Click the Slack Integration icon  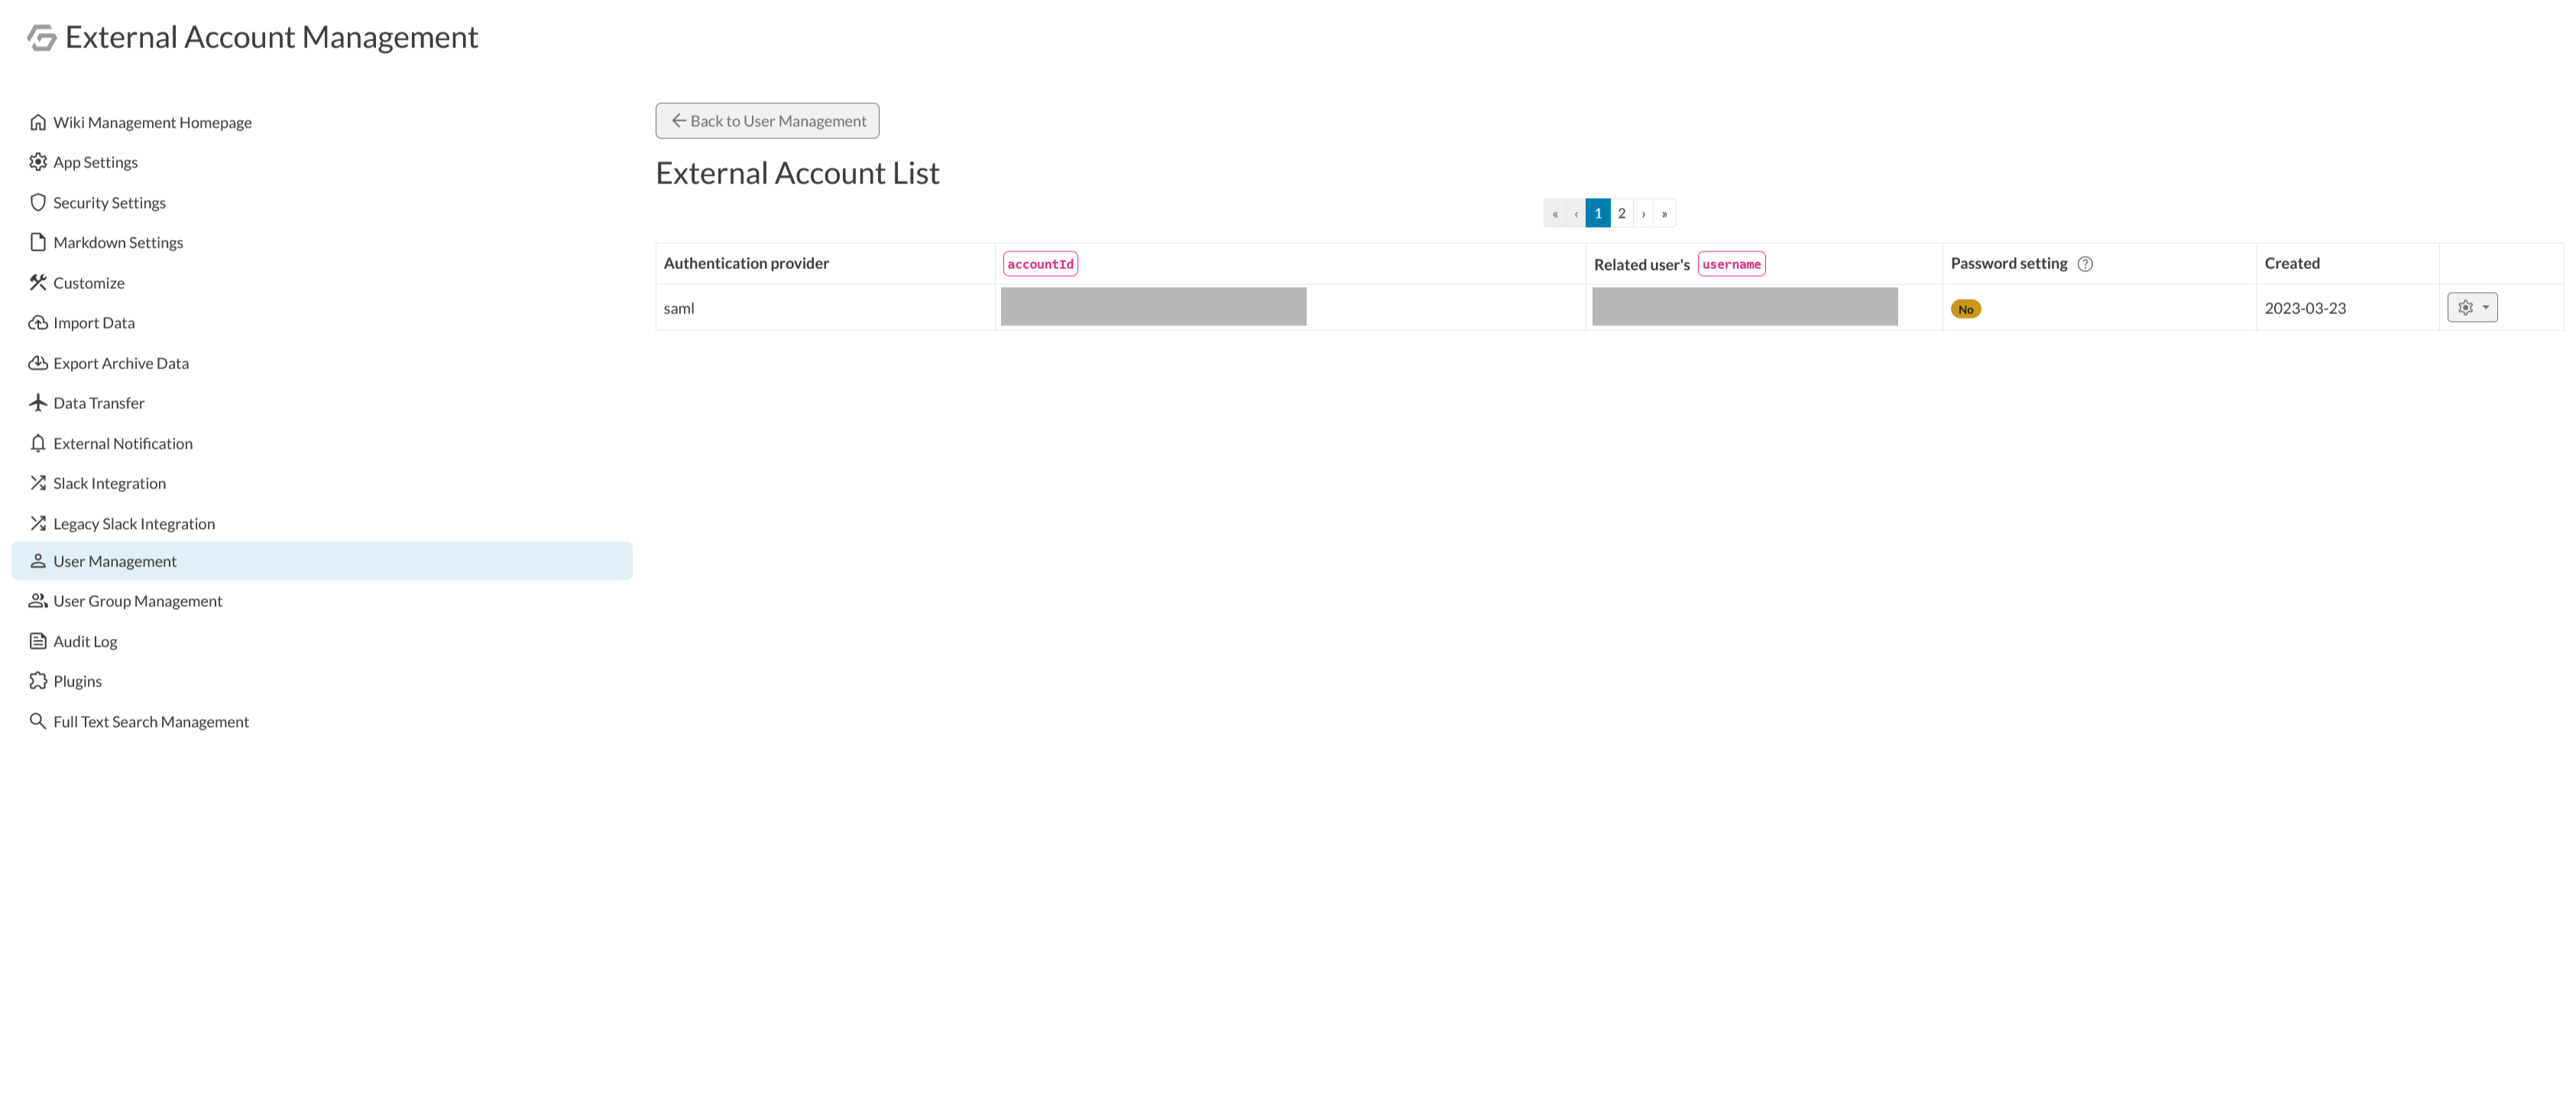click(36, 483)
